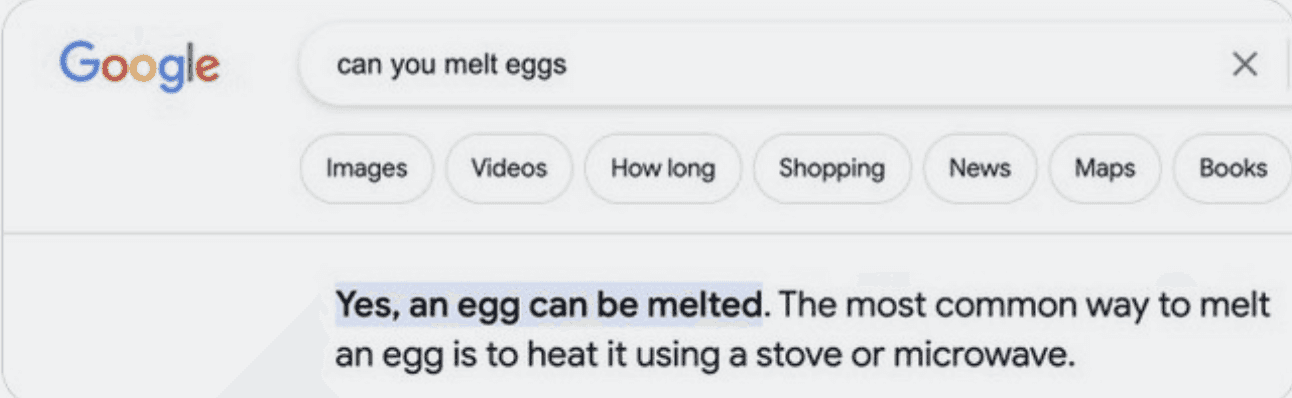Switch to the Videos results chip
Screen dimensions: 1292x398
509,168
